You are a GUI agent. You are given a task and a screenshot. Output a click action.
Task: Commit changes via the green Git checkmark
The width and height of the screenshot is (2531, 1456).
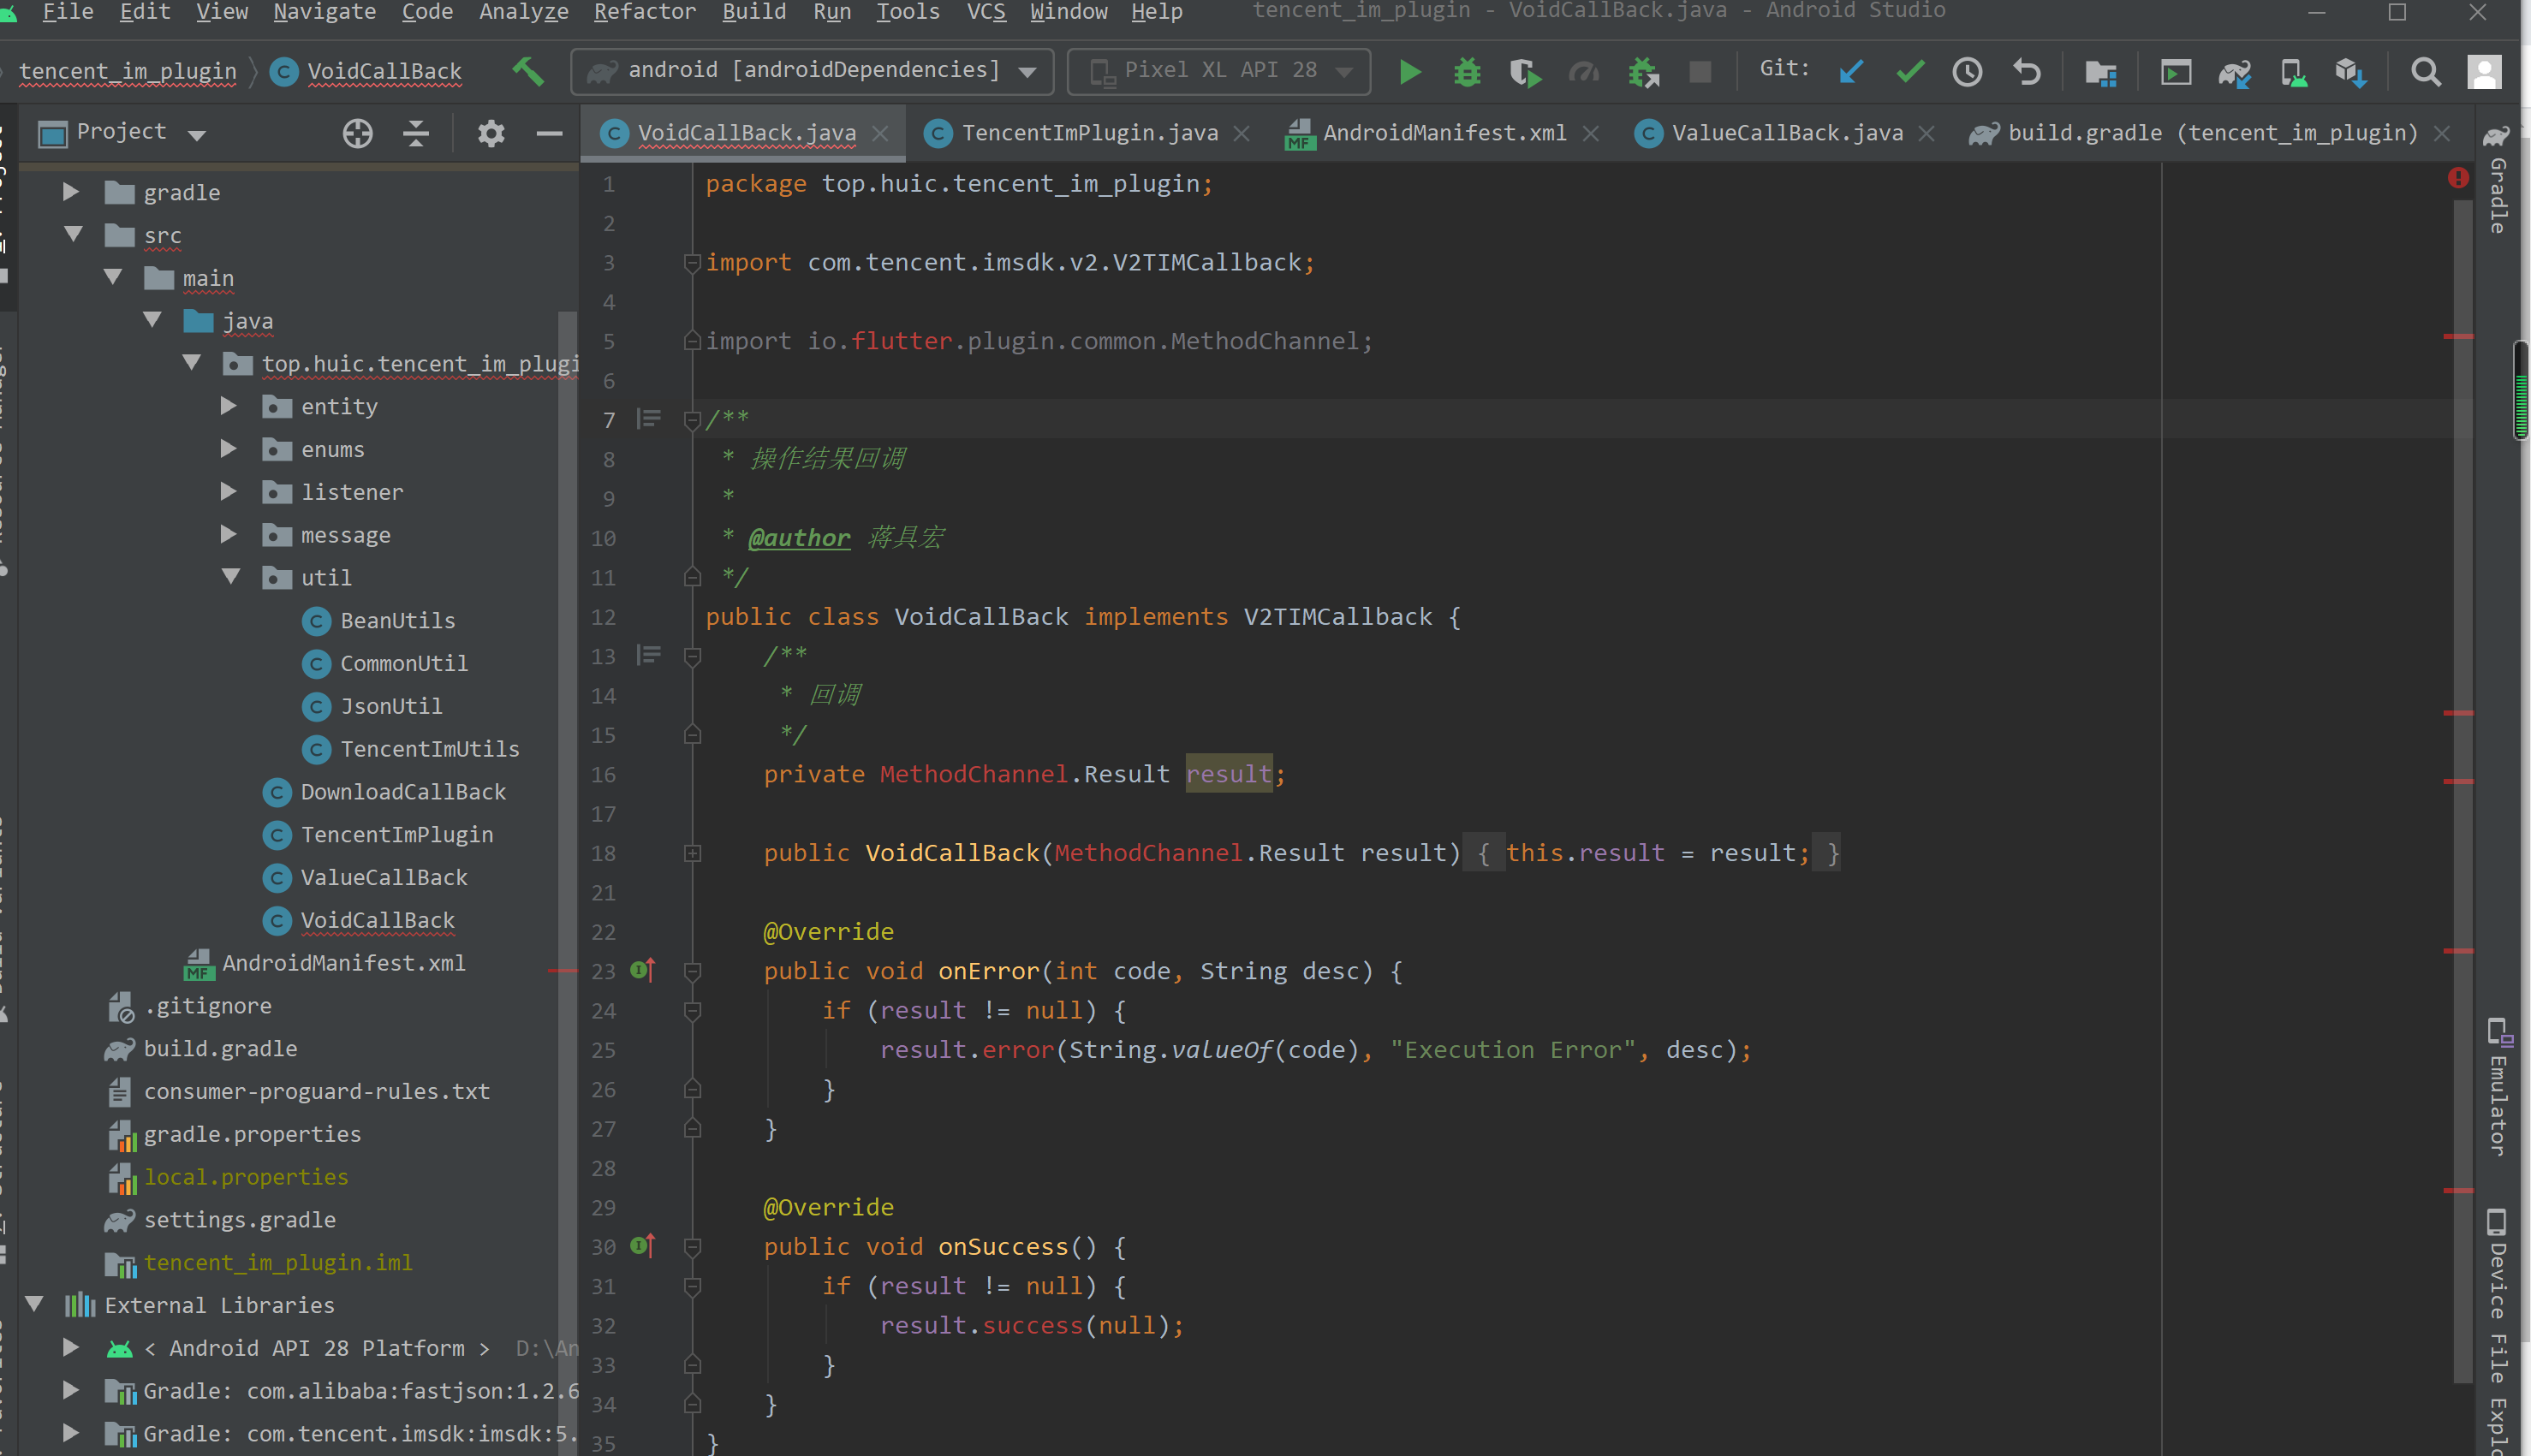point(1911,71)
